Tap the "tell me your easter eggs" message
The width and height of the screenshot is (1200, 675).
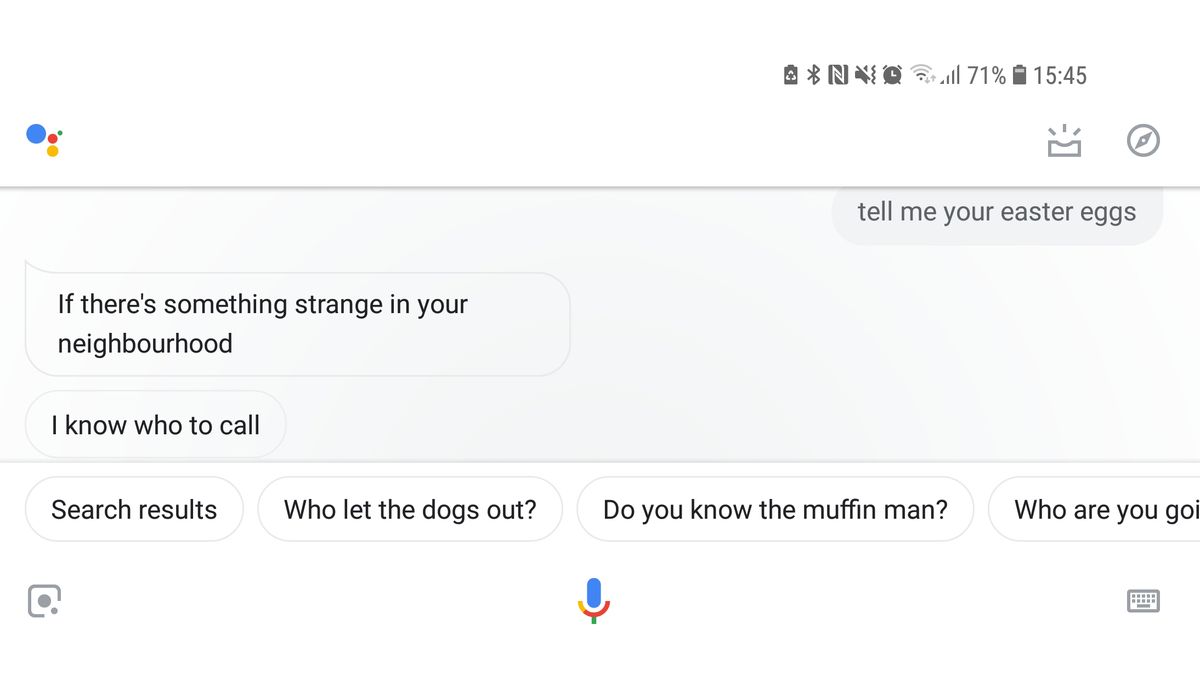(x=996, y=212)
